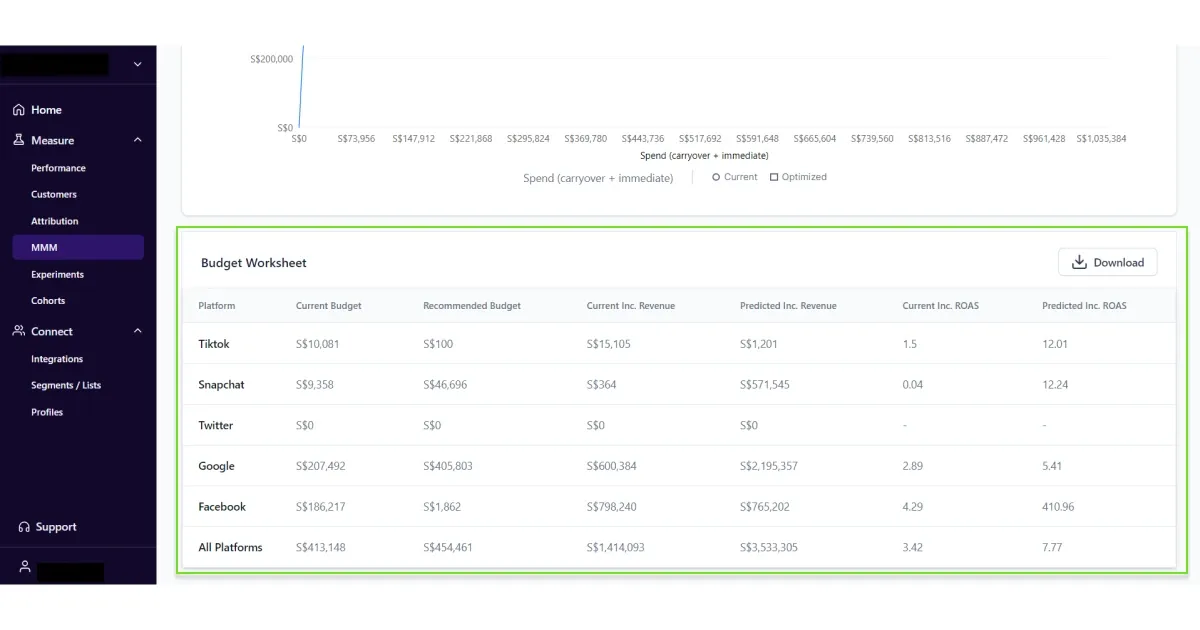1200x630 pixels.
Task: Click Snapchat predicted revenue S$571,545
Action: point(765,385)
